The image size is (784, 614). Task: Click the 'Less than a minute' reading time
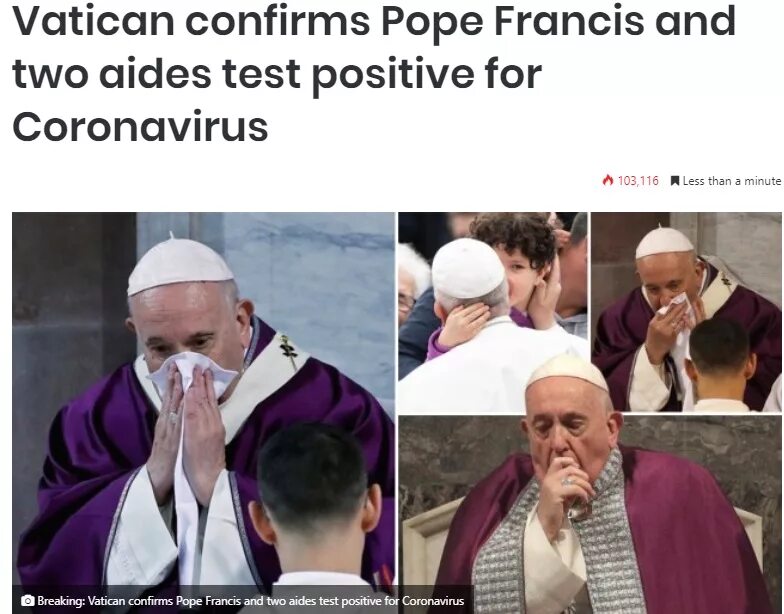732,180
